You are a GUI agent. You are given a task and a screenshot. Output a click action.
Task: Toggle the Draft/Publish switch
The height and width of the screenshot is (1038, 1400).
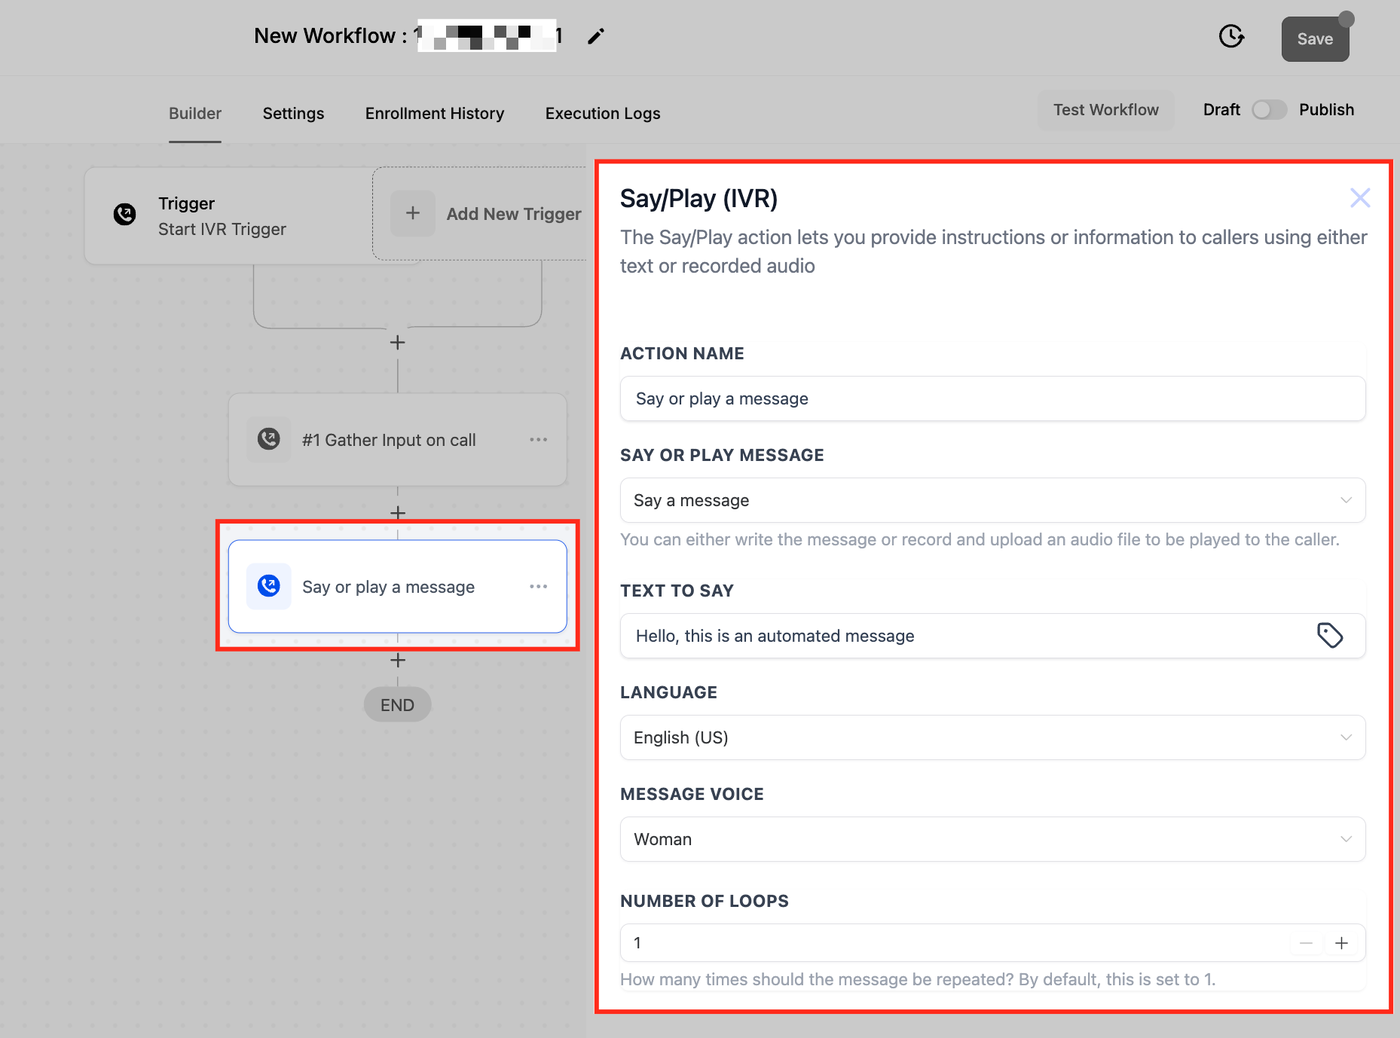pos(1269,110)
